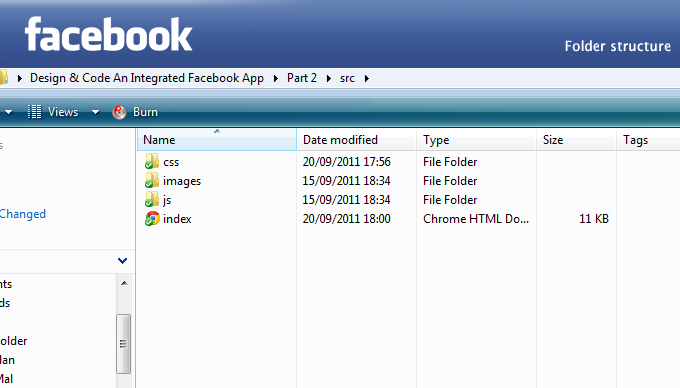Viewport: 680px width, 388px height.
Task: Click the Views toolbar label
Action: click(x=63, y=112)
